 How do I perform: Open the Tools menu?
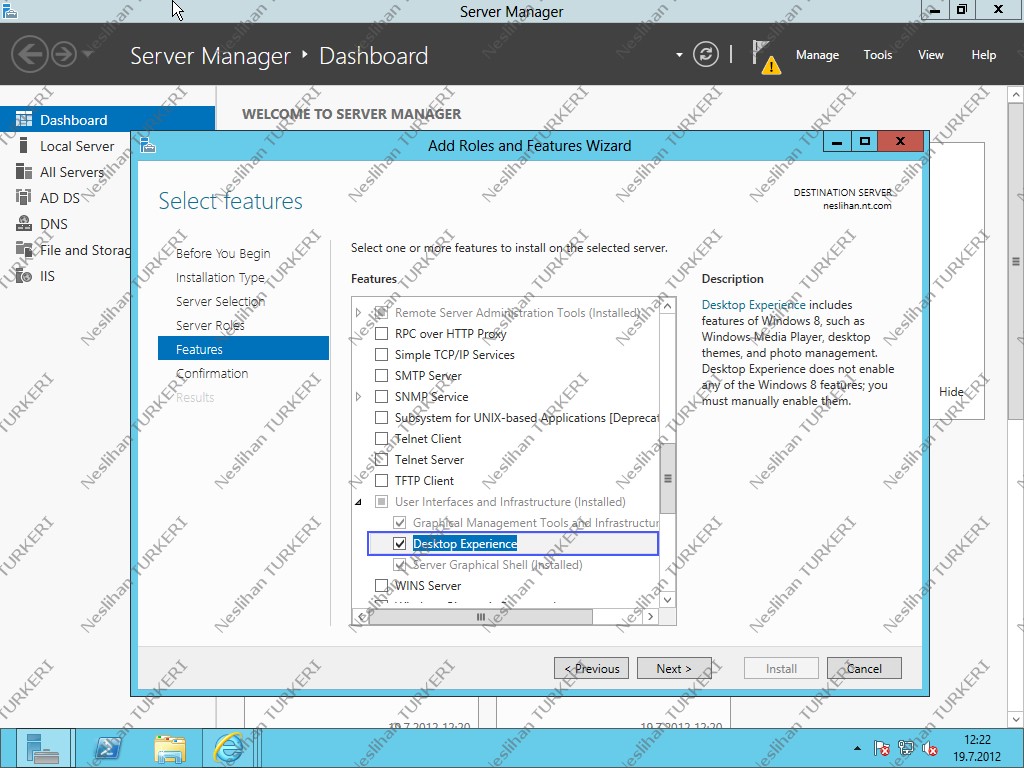(877, 55)
